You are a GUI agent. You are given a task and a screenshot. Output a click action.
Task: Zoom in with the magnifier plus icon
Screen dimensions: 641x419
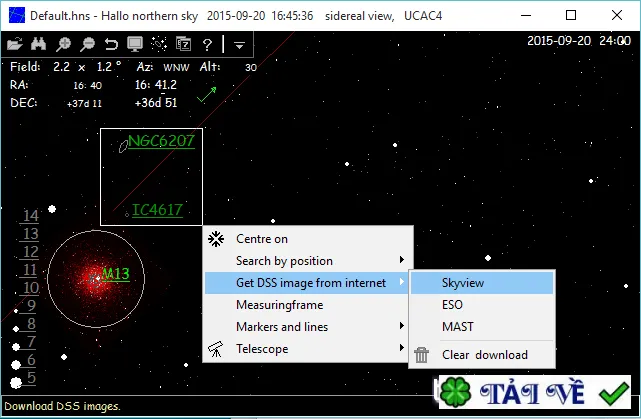click(63, 44)
